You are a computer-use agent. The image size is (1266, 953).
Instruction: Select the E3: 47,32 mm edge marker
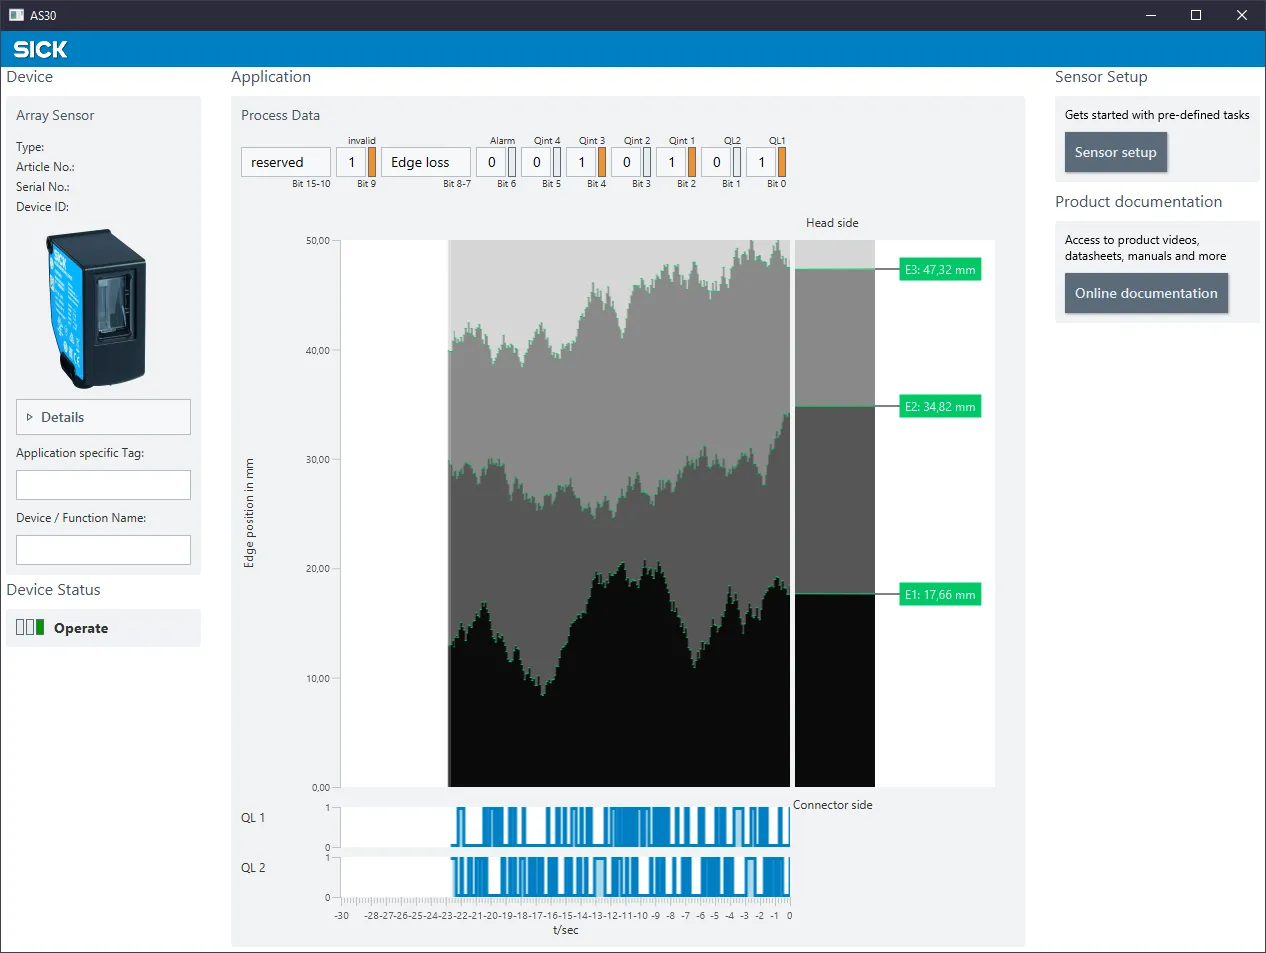click(x=940, y=269)
